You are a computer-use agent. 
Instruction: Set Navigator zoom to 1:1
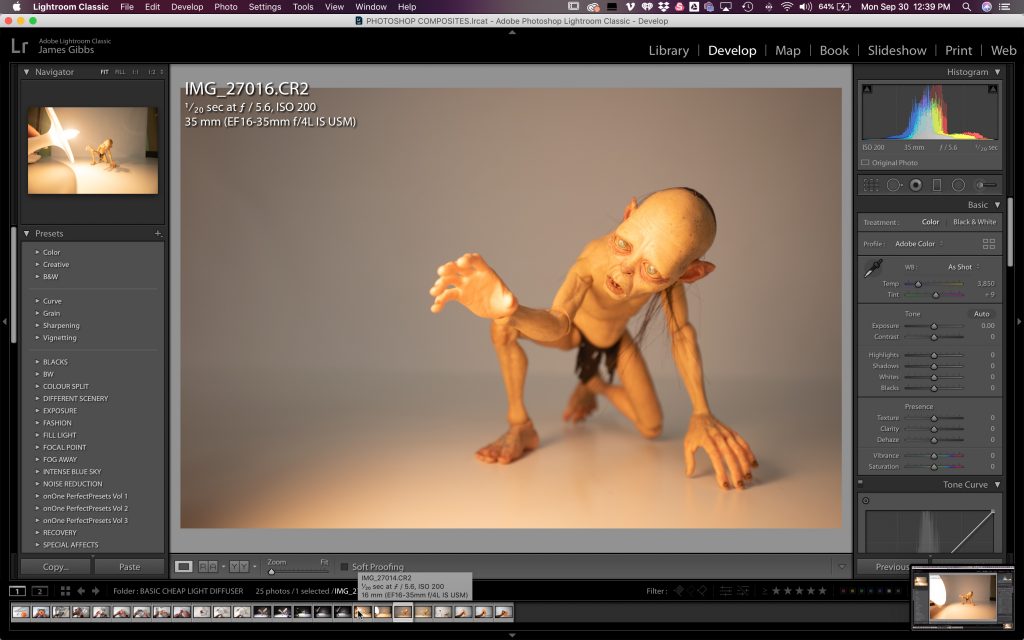(136, 72)
